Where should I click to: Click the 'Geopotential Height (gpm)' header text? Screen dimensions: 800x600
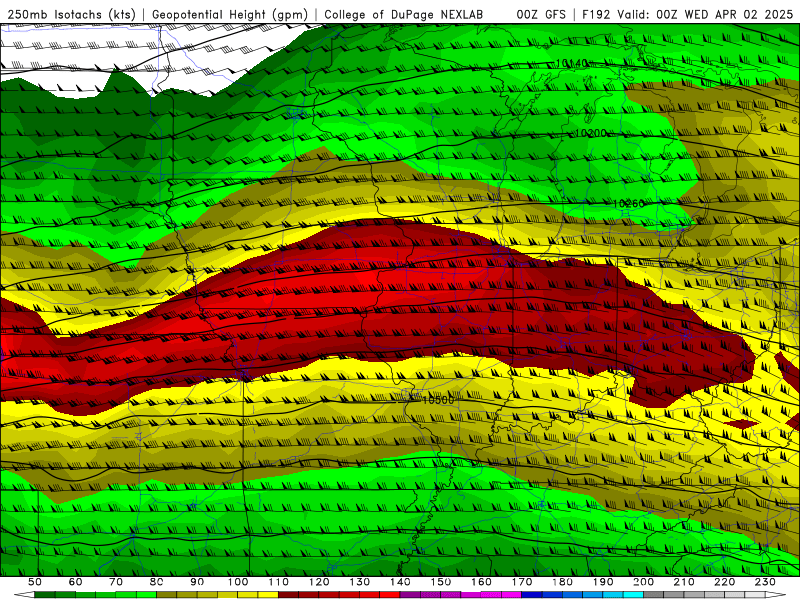[230, 15]
